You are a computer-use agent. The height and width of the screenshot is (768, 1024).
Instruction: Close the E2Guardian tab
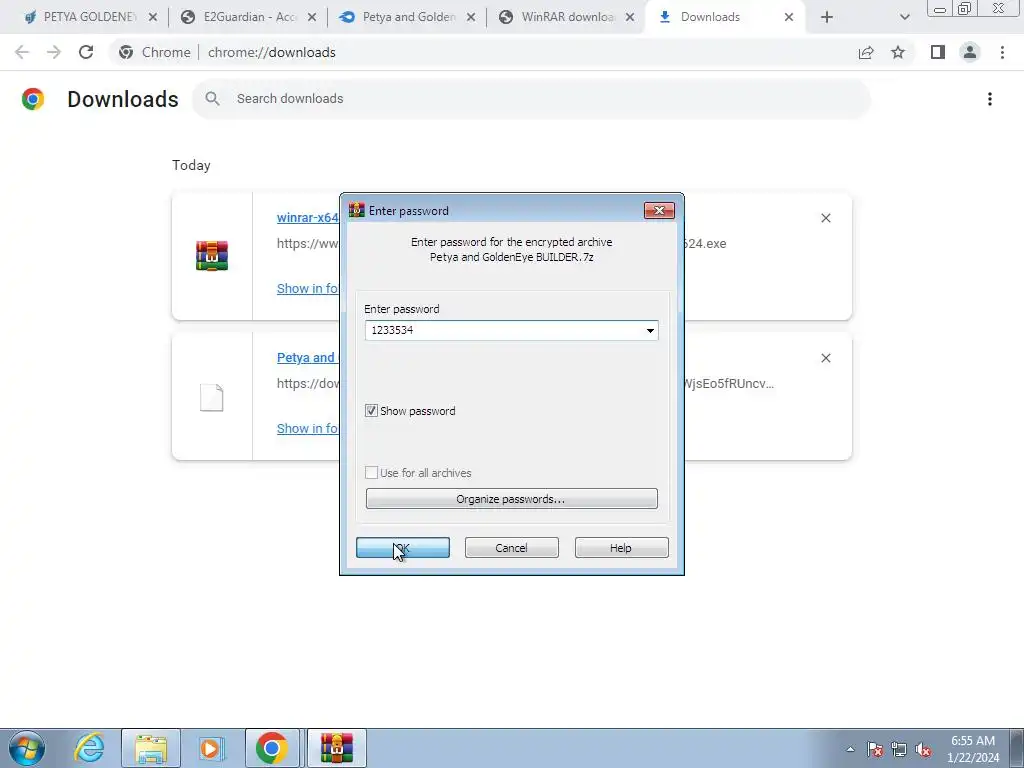(x=312, y=17)
